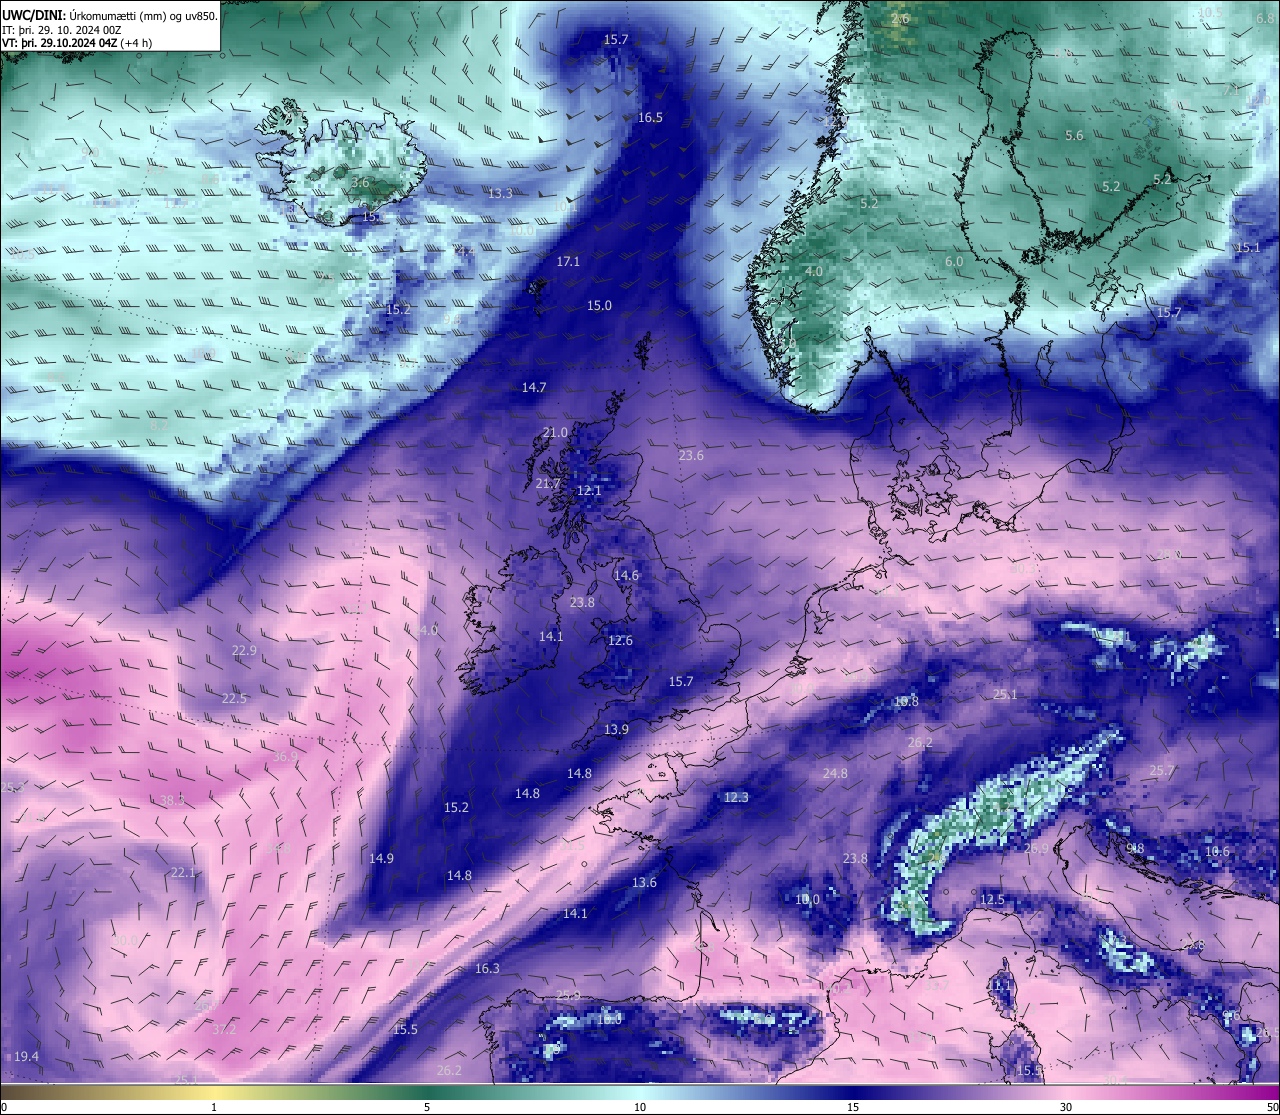Click the 13.3 value east of Iceland

click(x=500, y=193)
